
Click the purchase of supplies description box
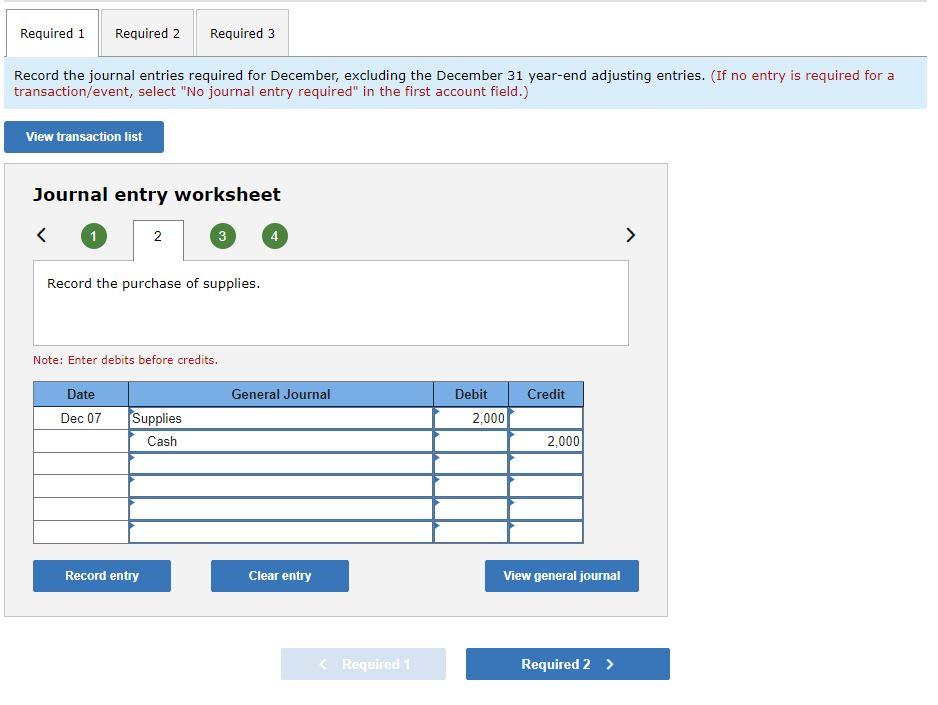point(331,302)
